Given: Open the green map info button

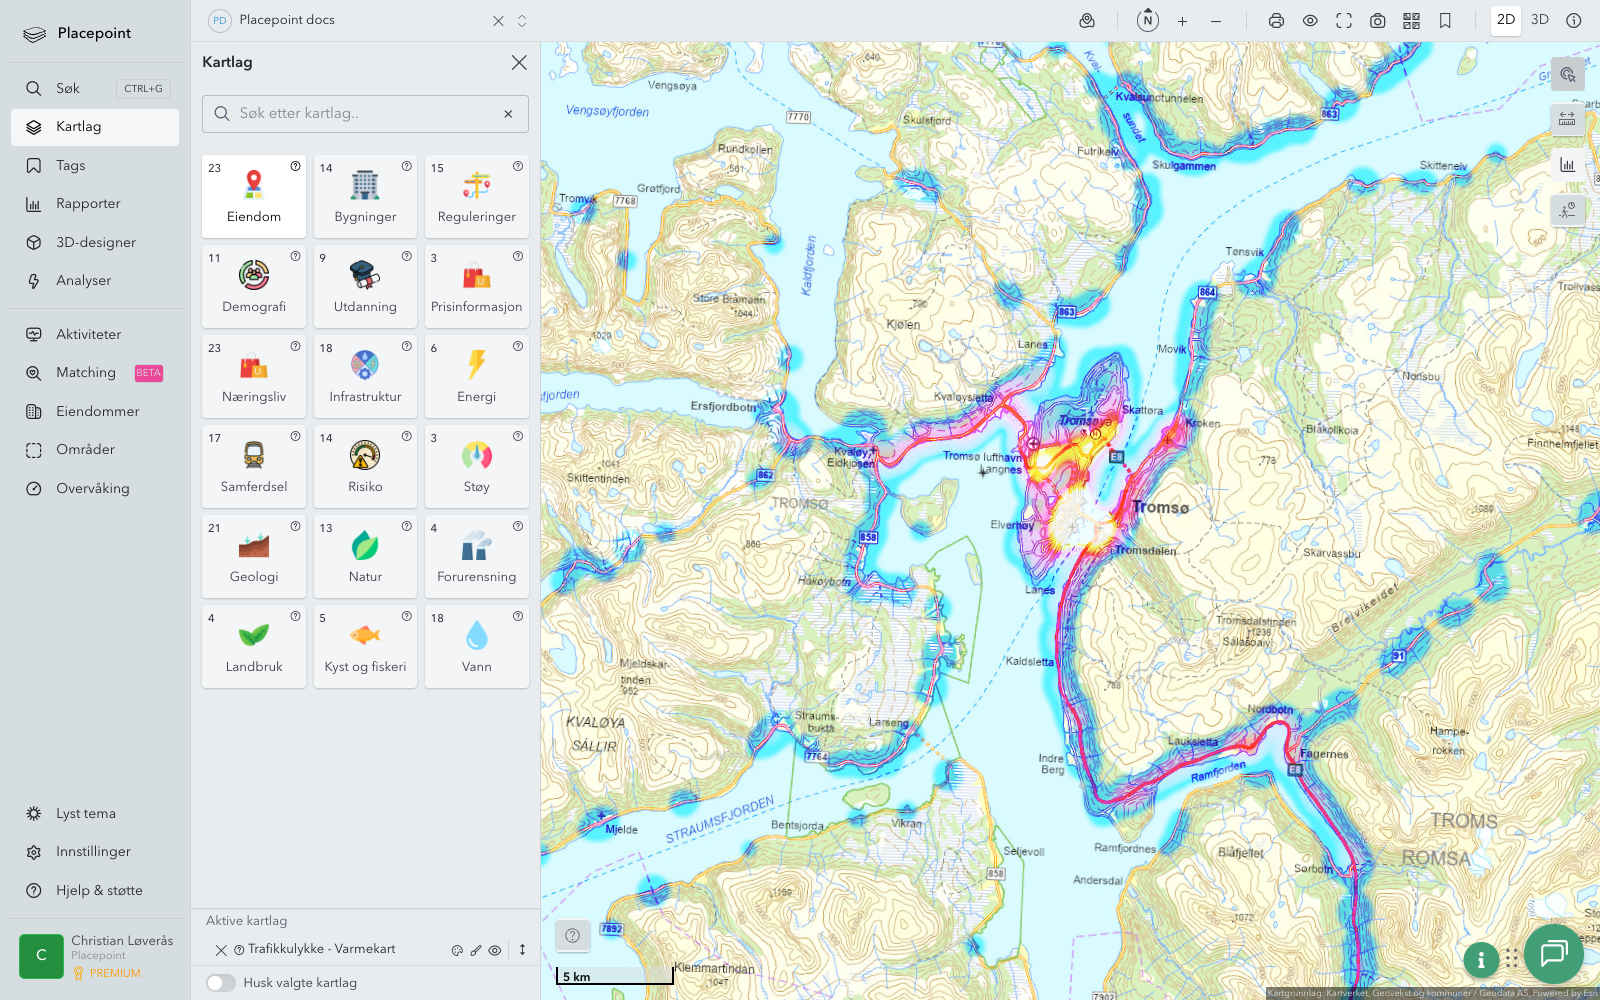Looking at the screenshot, I should coord(1481,960).
